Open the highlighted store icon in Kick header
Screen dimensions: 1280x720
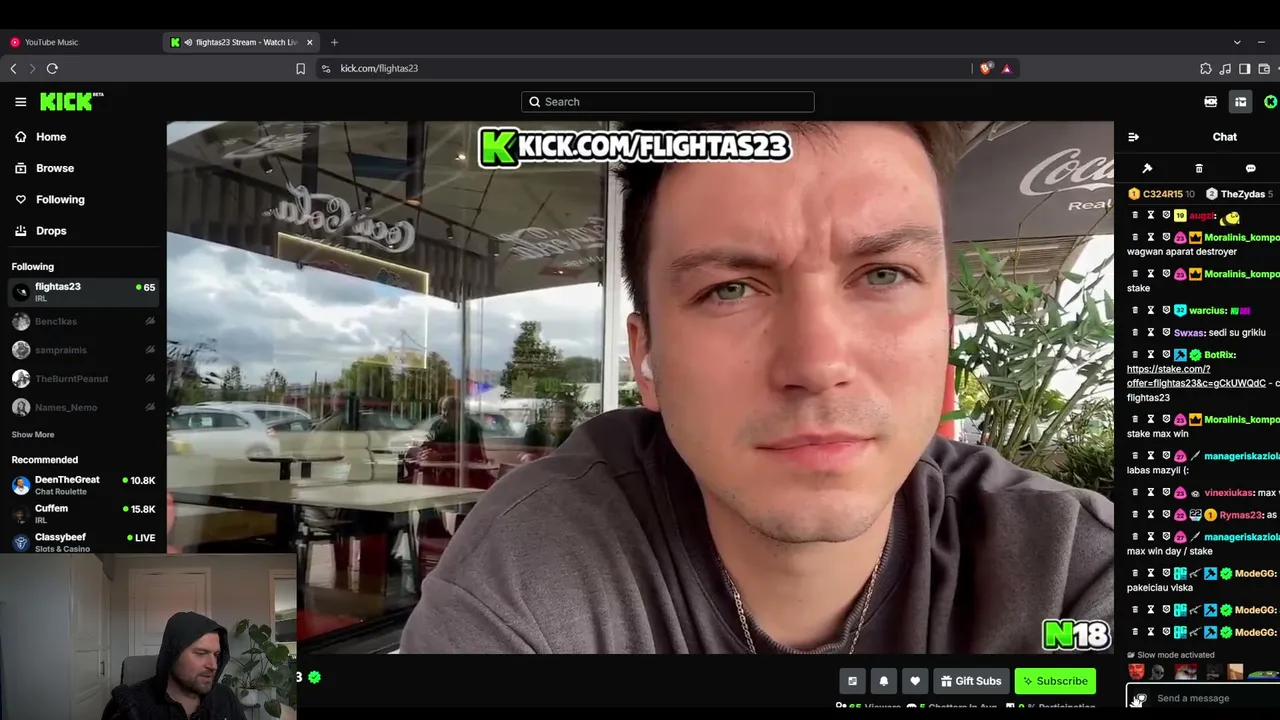click(x=1240, y=101)
